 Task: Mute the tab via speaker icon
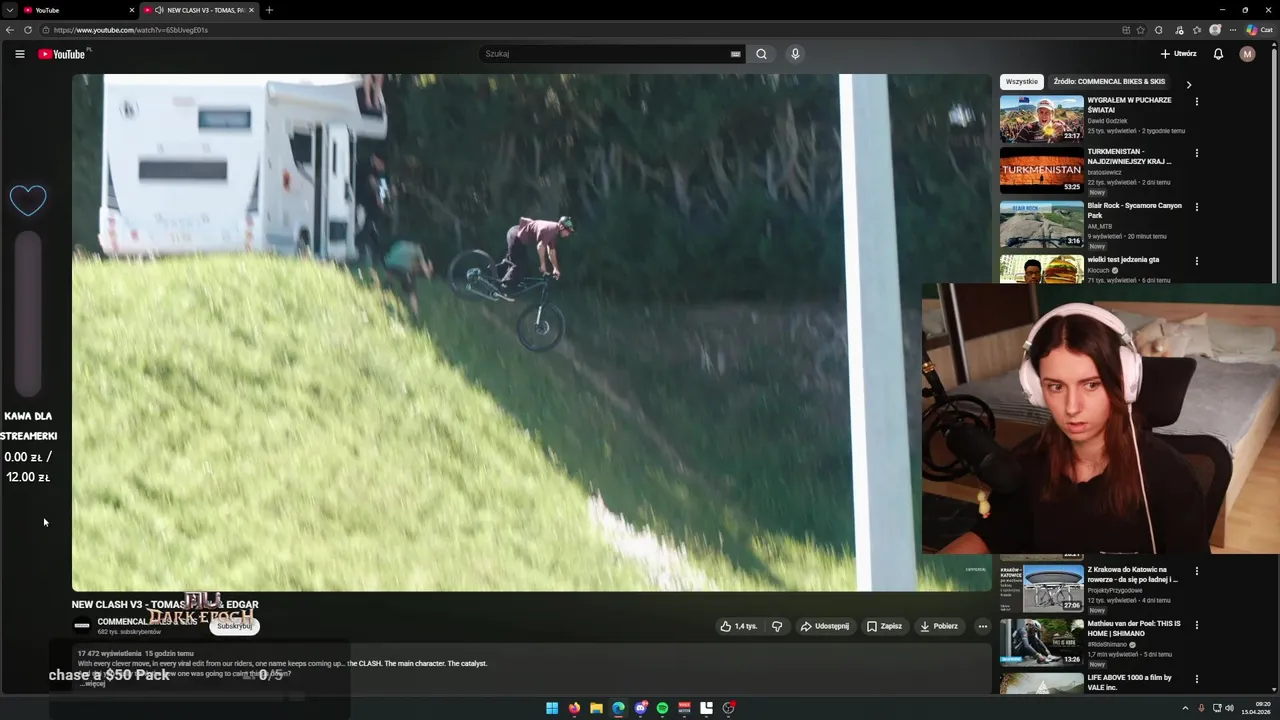159,10
